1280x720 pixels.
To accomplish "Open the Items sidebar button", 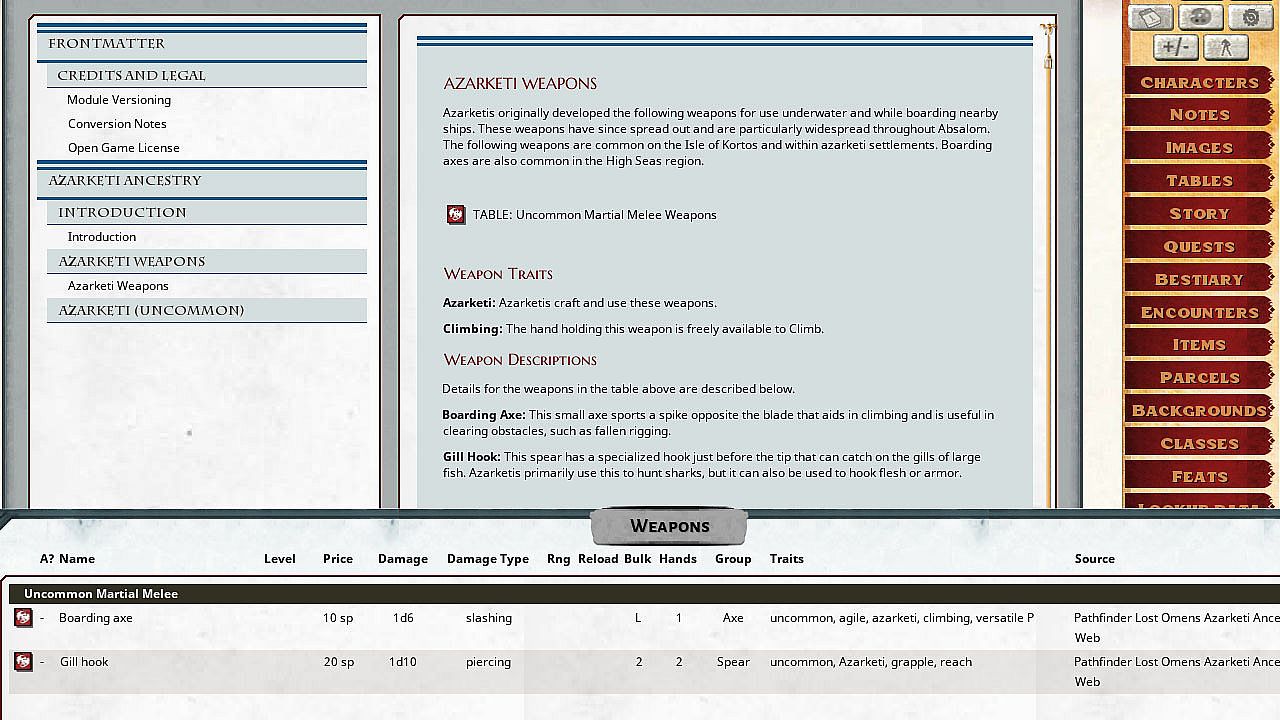I will point(1199,344).
